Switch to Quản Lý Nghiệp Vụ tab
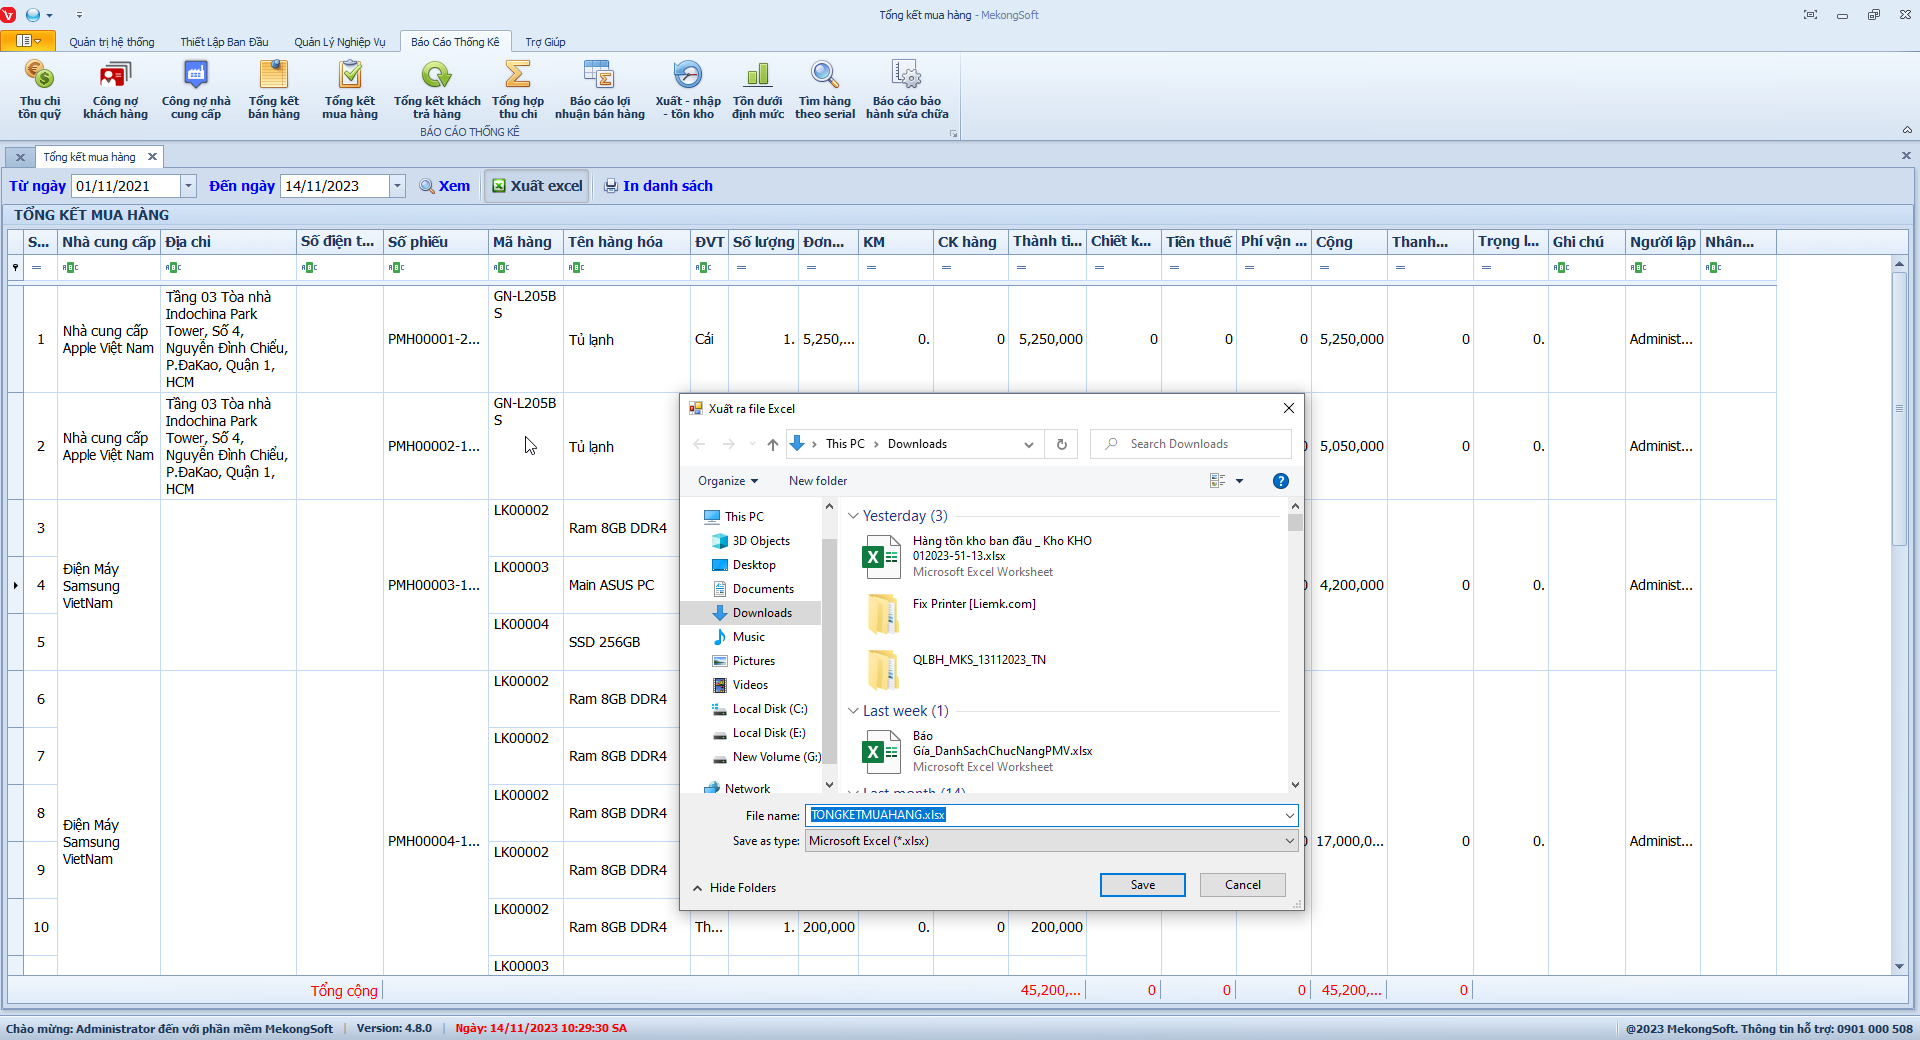The width and height of the screenshot is (1920, 1040). pos(339,42)
